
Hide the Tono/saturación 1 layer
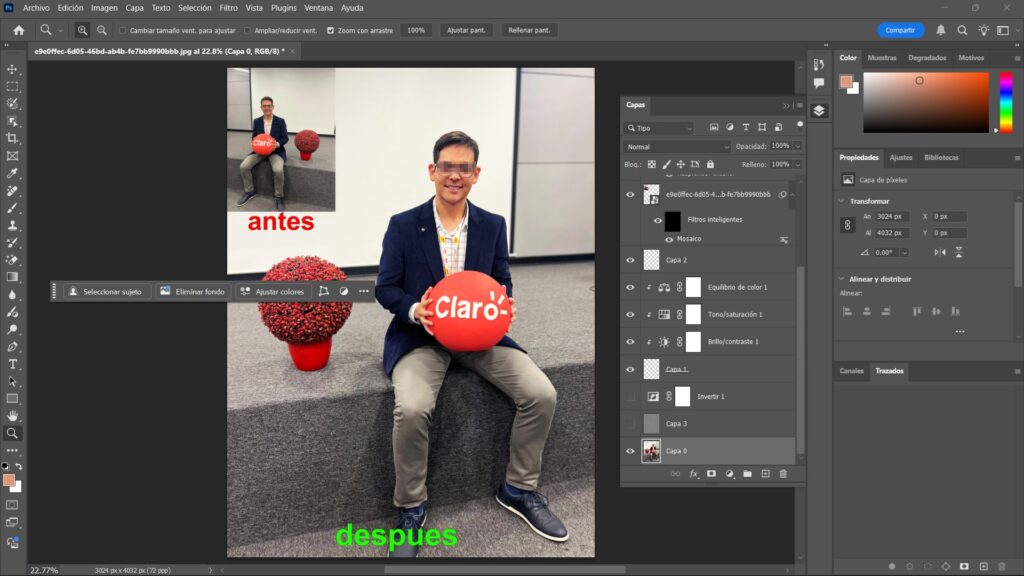(x=630, y=314)
